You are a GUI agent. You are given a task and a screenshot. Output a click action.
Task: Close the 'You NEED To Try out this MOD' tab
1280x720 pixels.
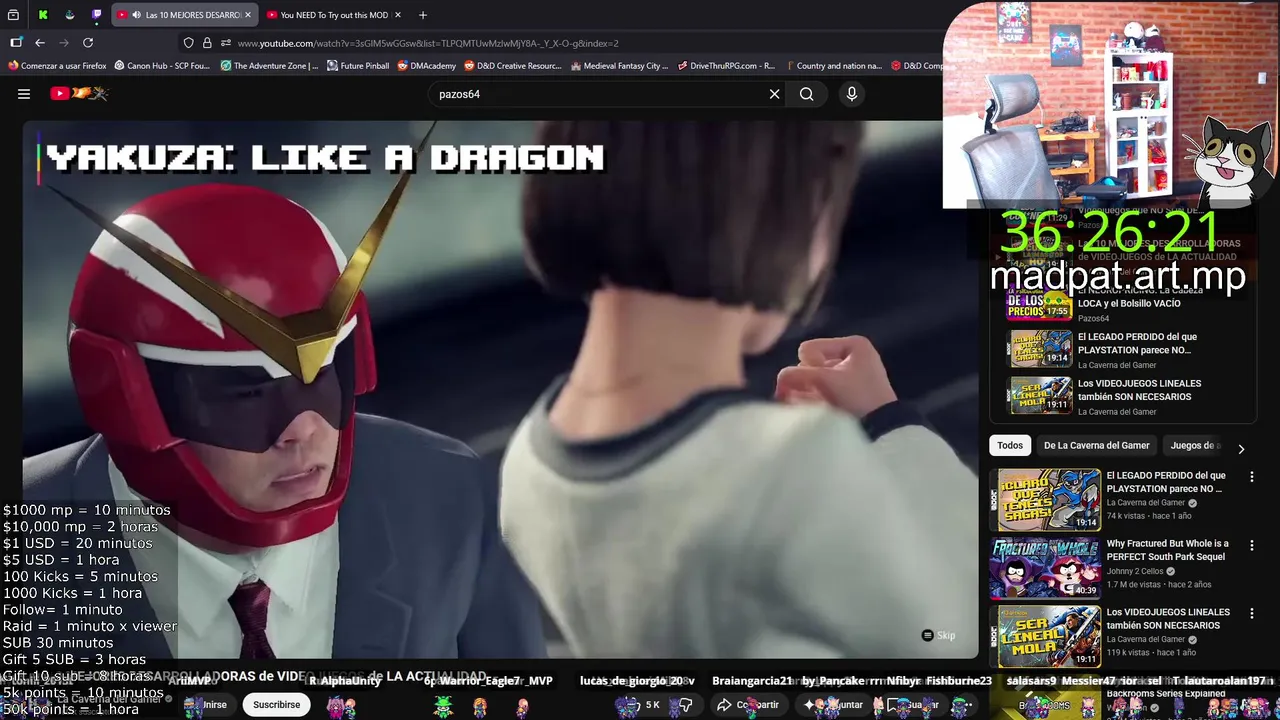(x=398, y=15)
